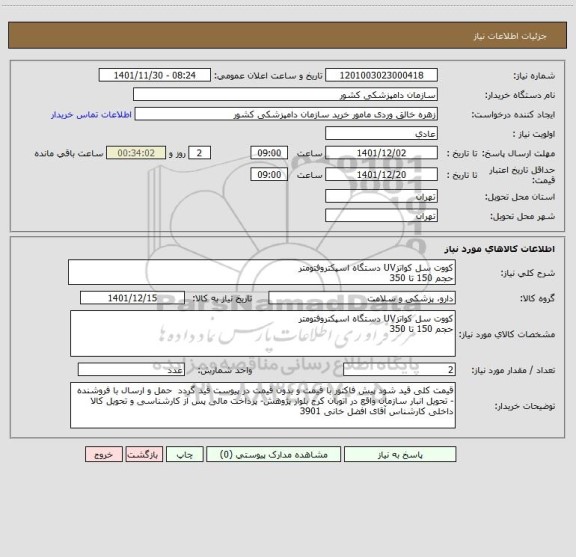Screen dimensions: 576x557
Task: Click label ایجاد کننده درخواست
Action: pos(513,115)
